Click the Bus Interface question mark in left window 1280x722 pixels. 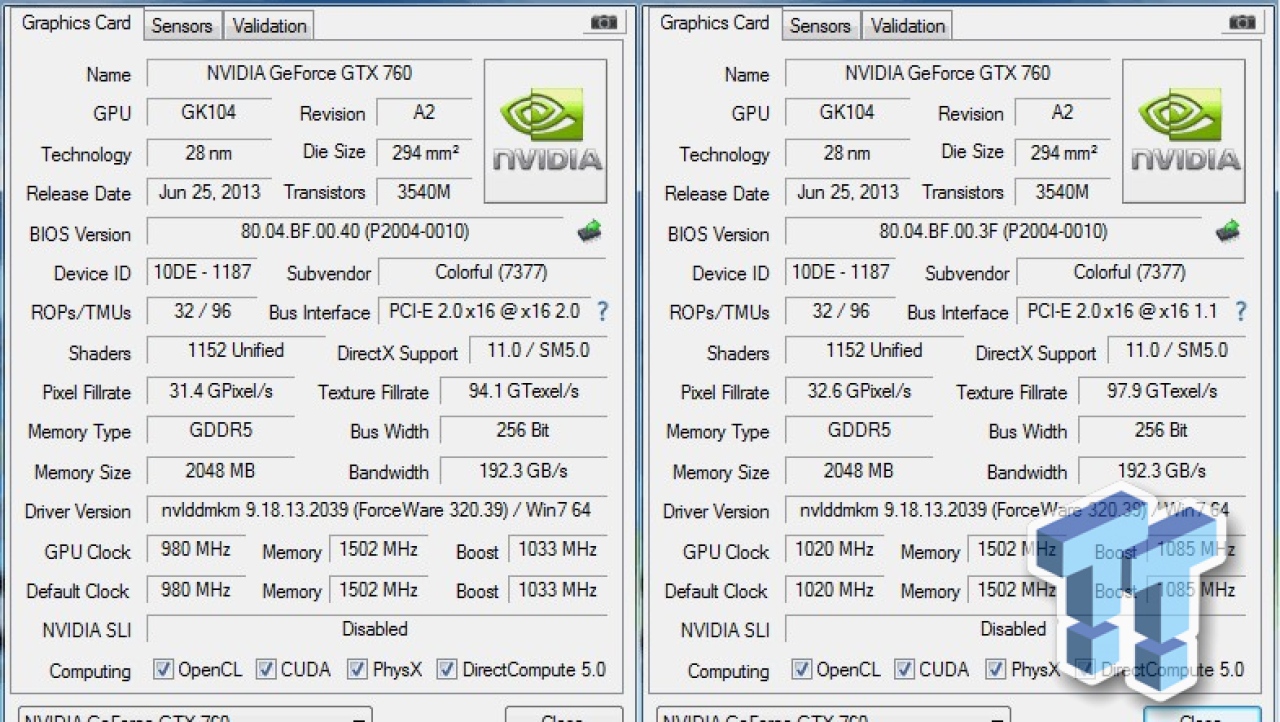click(602, 311)
